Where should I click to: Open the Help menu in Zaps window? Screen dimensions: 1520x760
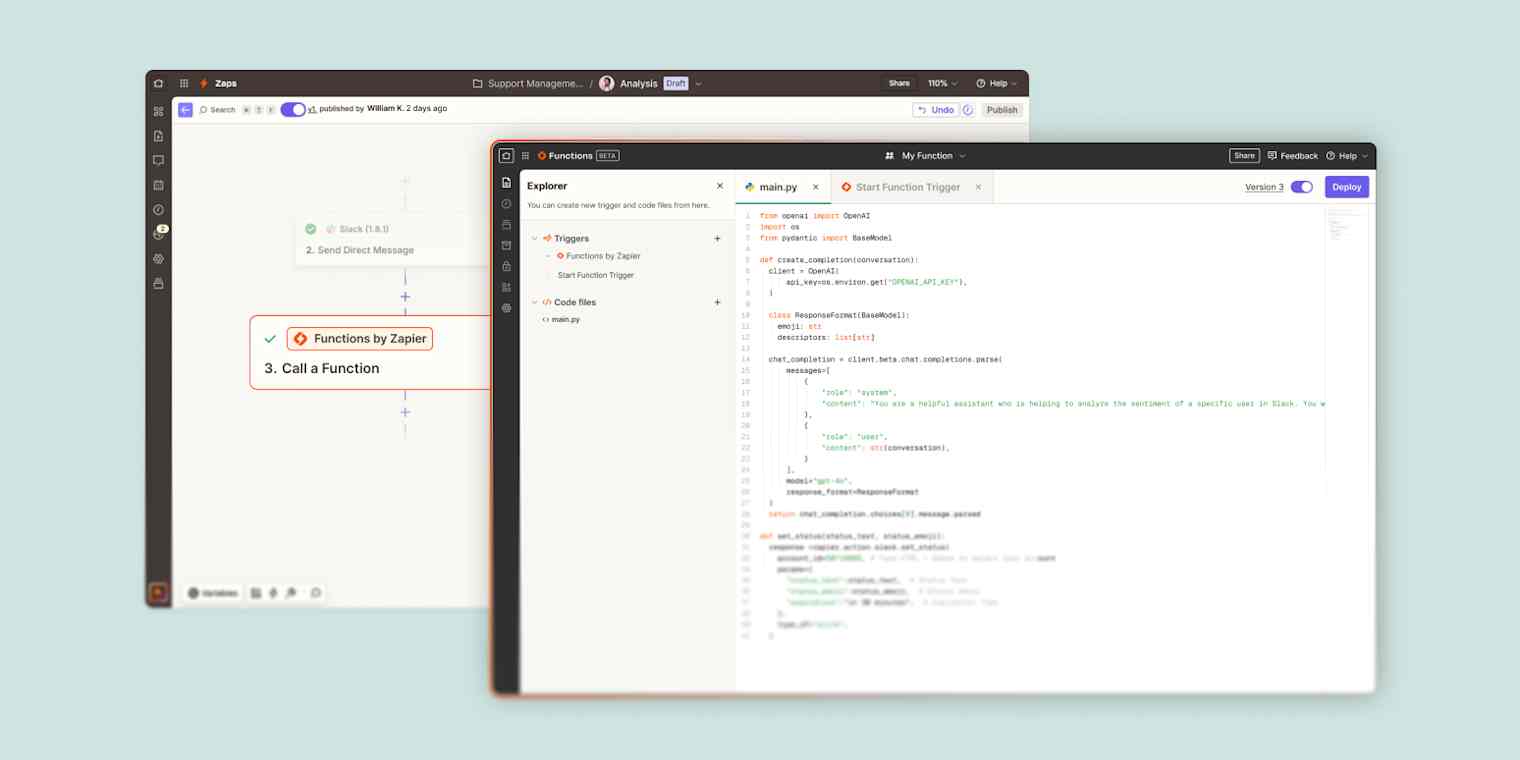996,84
